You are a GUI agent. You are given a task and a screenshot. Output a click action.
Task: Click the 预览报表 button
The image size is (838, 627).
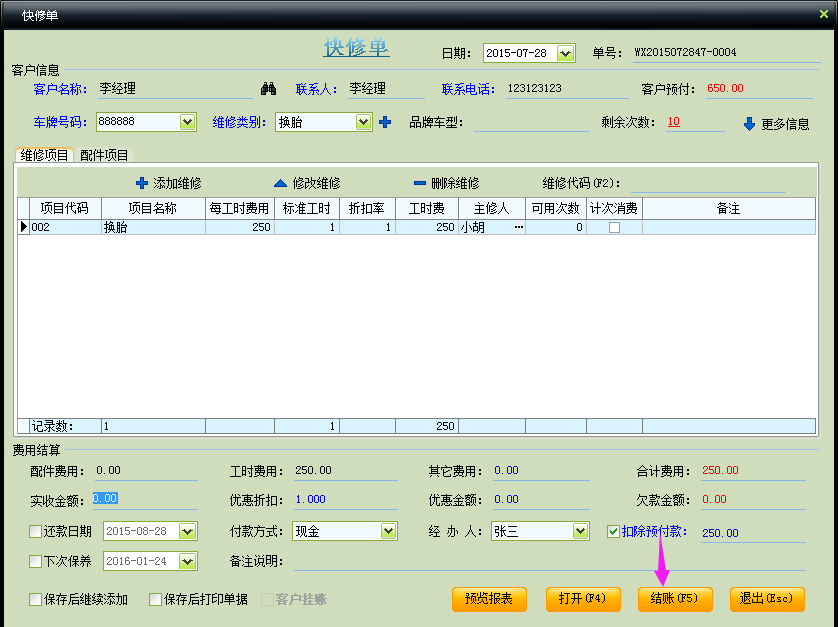click(489, 599)
